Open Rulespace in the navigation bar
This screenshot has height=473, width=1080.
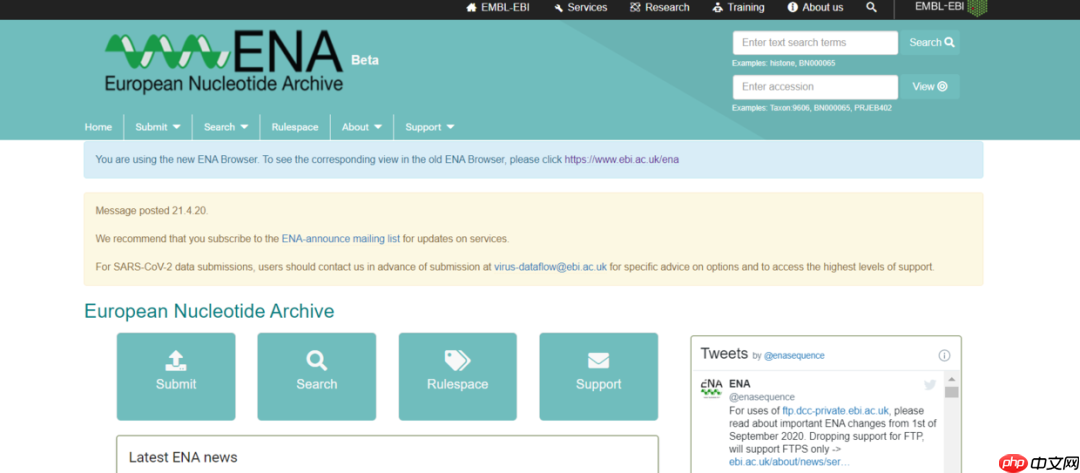[295, 127]
